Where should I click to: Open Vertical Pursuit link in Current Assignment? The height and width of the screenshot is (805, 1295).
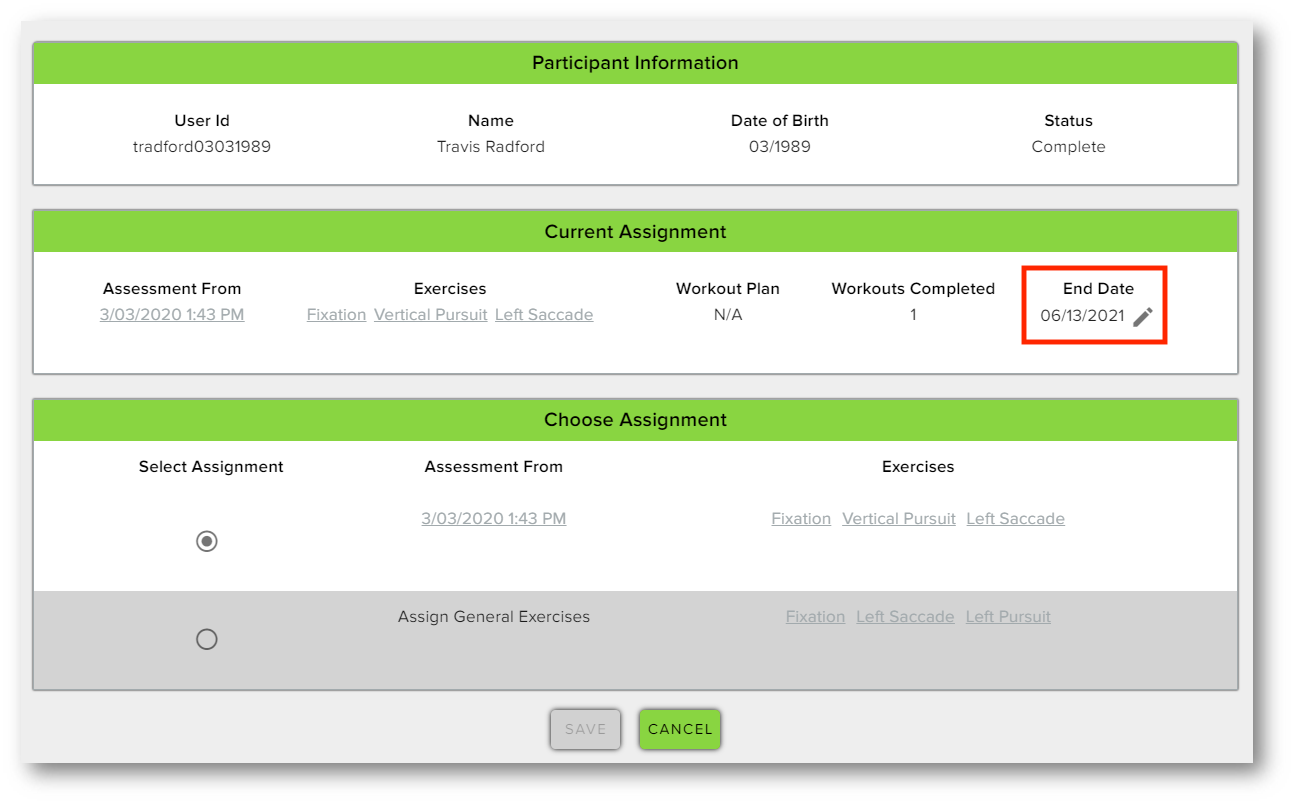(x=431, y=315)
